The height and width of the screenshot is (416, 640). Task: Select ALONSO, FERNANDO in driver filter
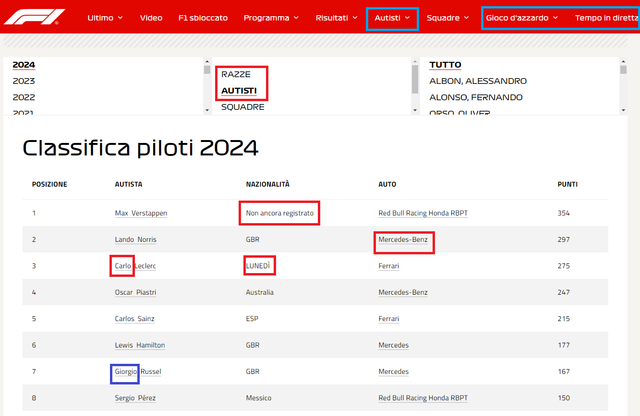coord(476,97)
